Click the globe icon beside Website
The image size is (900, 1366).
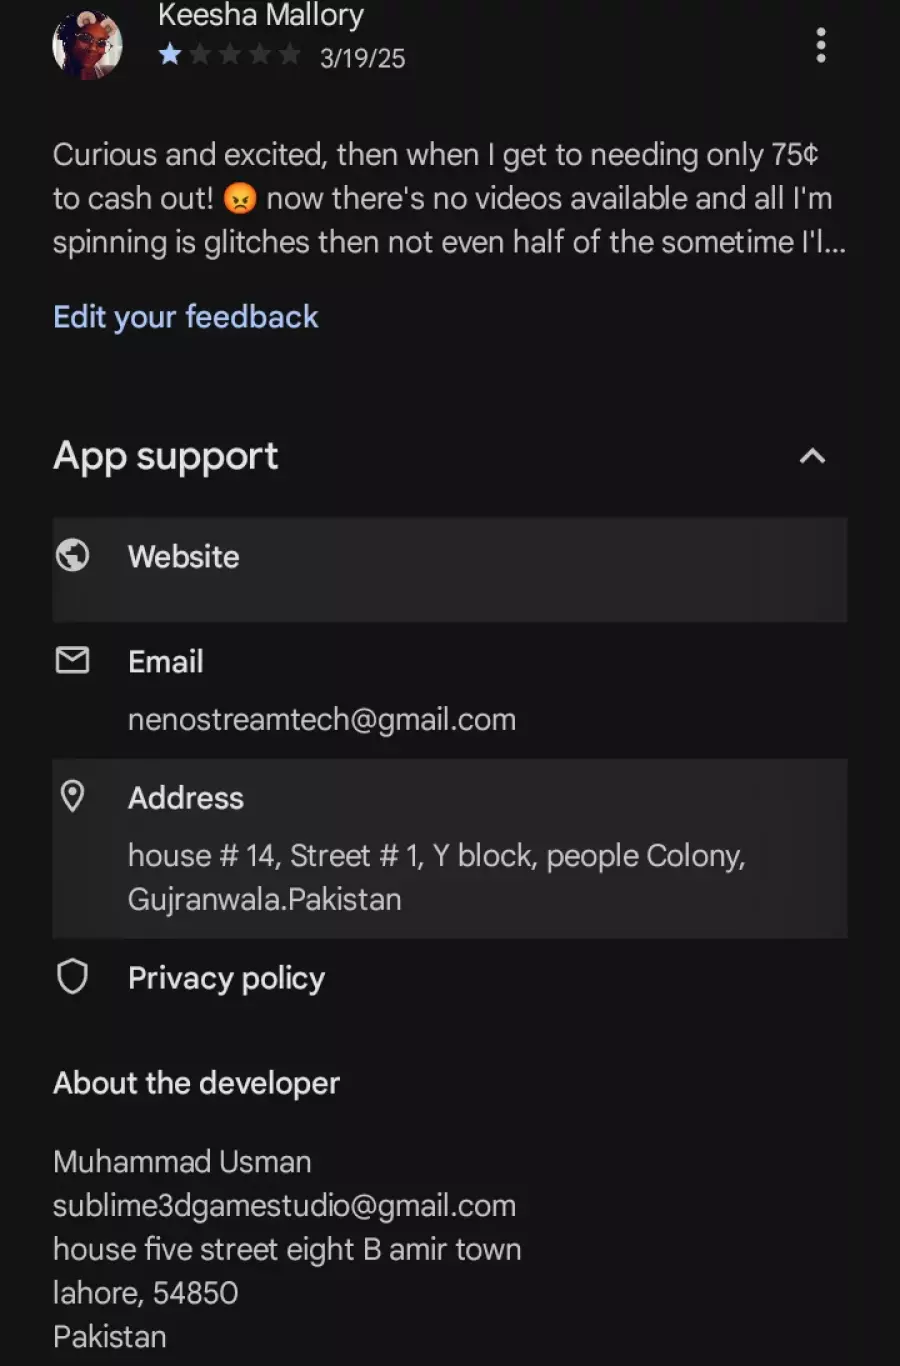click(x=72, y=555)
